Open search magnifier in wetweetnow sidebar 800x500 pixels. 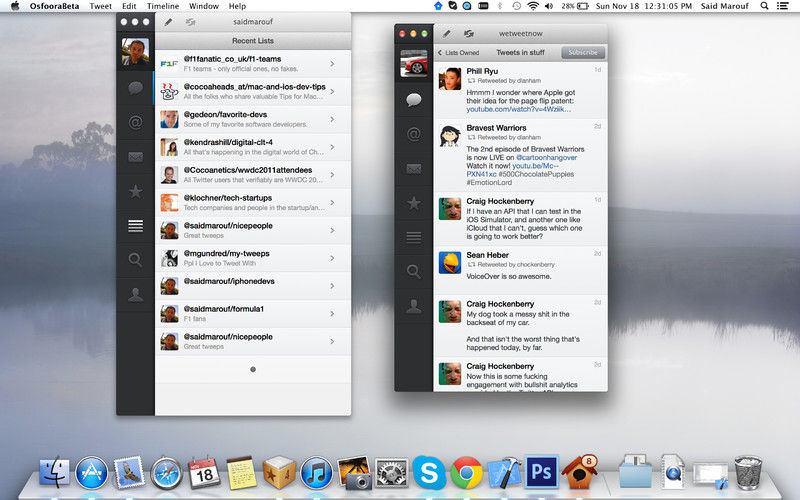pyautogui.click(x=414, y=271)
